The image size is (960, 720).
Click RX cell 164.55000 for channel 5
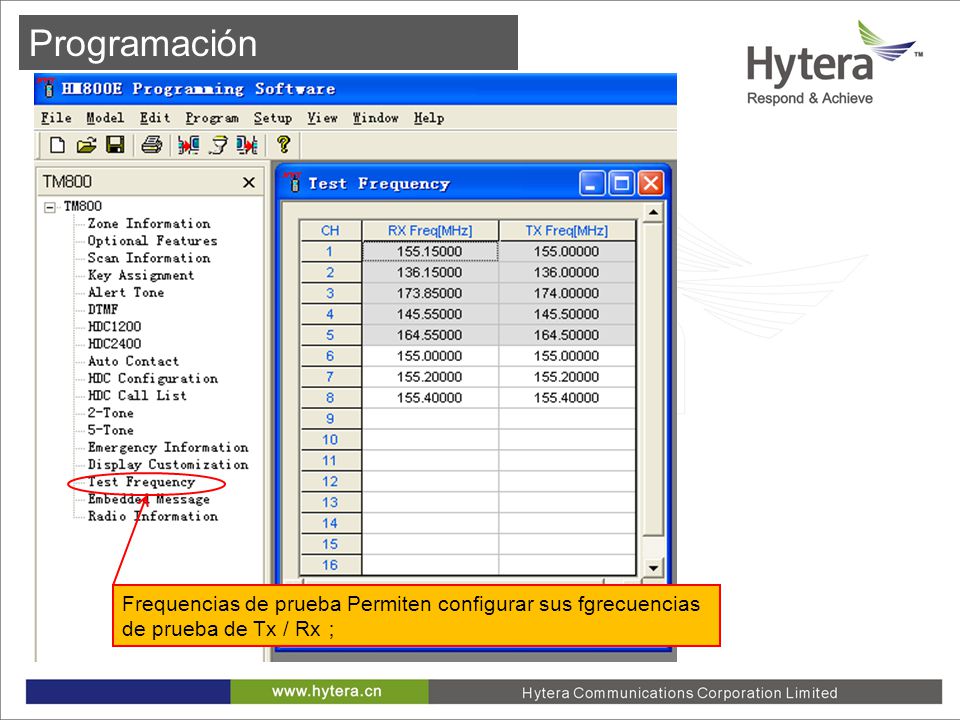click(430, 335)
